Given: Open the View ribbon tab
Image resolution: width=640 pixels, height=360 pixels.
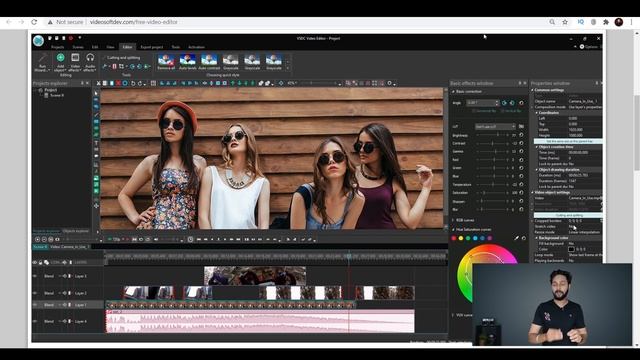Looking at the screenshot, I should [110, 47].
